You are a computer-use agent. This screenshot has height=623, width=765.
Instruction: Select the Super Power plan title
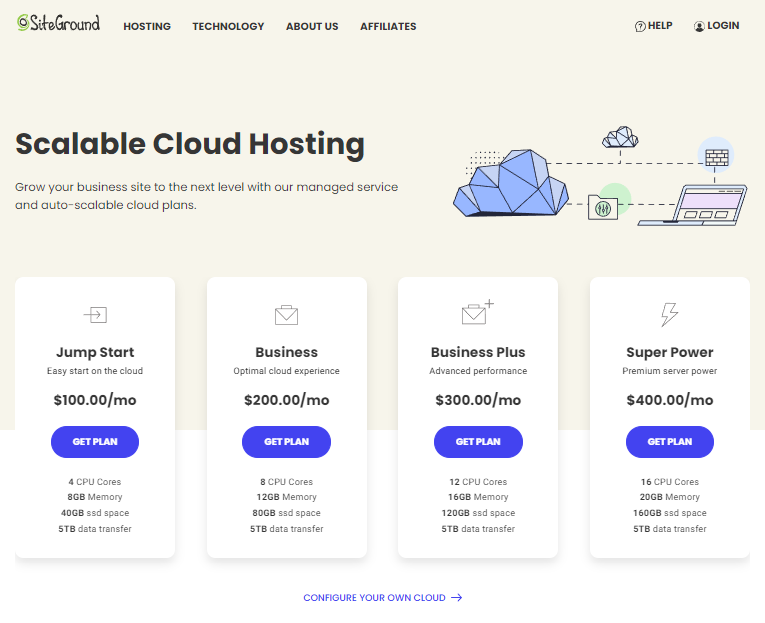(x=670, y=352)
